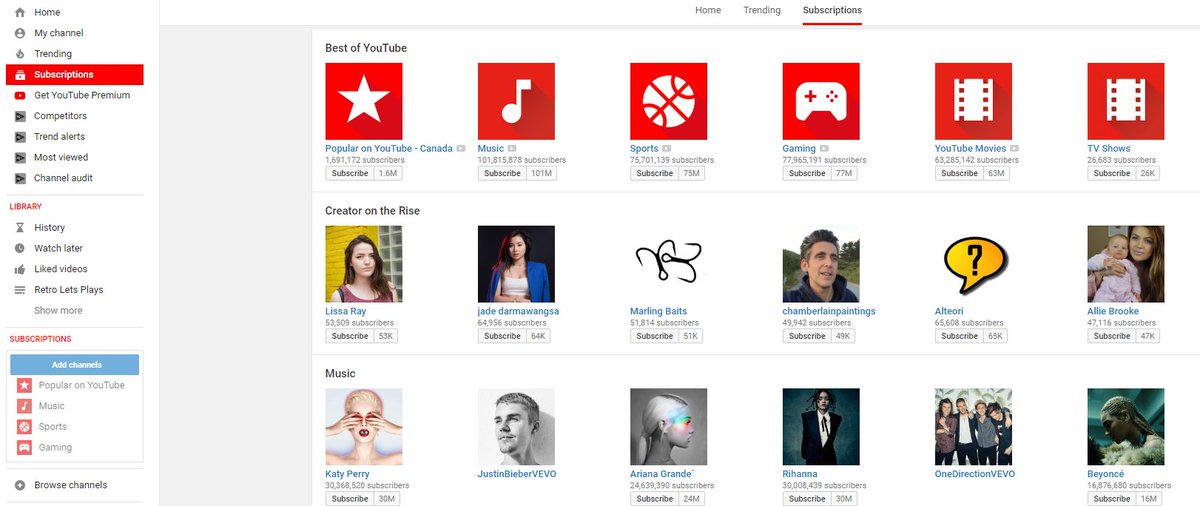Screen dimensions: 1200x506
Task: Select the Subscriptions tab at top
Action: (832, 10)
